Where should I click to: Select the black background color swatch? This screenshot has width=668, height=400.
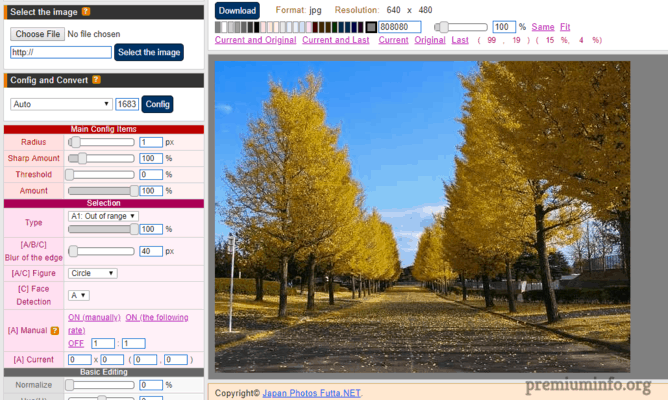(256, 27)
